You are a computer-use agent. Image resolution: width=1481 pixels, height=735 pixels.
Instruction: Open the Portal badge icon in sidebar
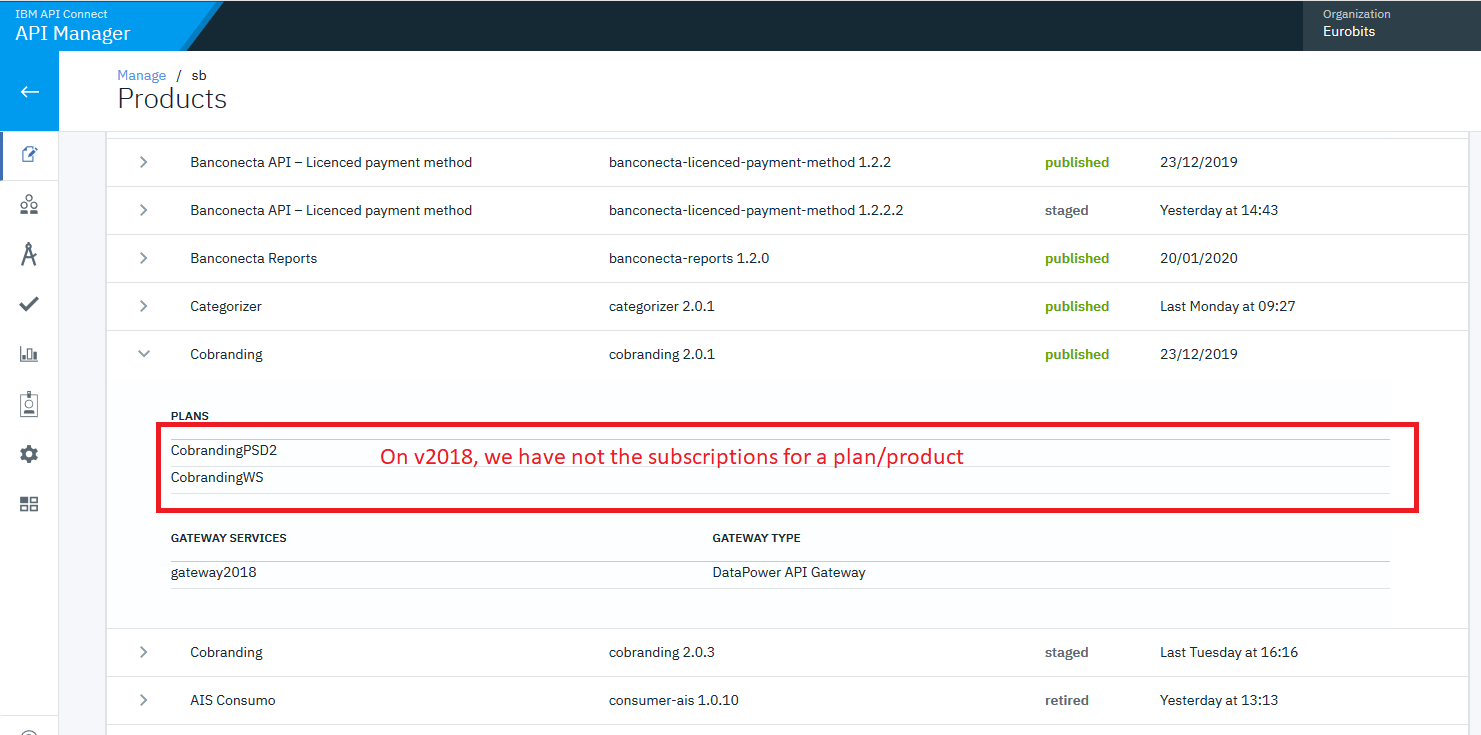point(29,404)
